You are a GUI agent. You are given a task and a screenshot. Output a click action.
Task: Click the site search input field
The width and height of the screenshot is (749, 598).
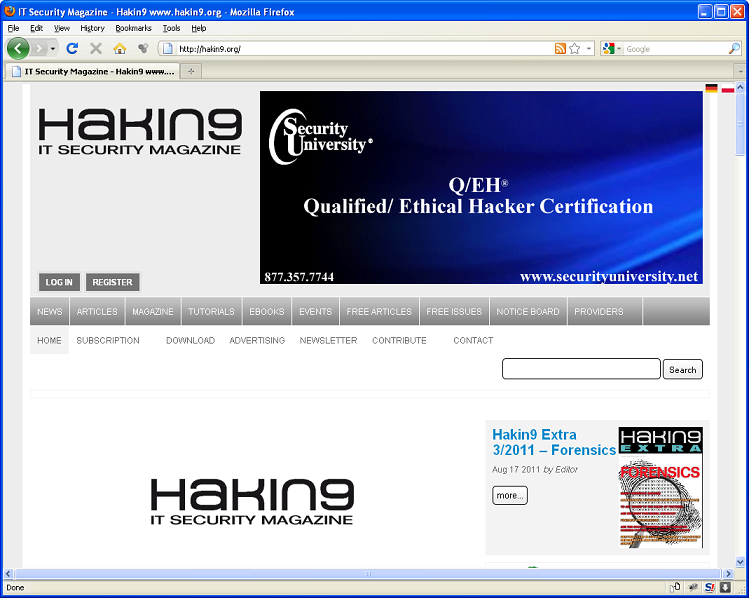[581, 369]
